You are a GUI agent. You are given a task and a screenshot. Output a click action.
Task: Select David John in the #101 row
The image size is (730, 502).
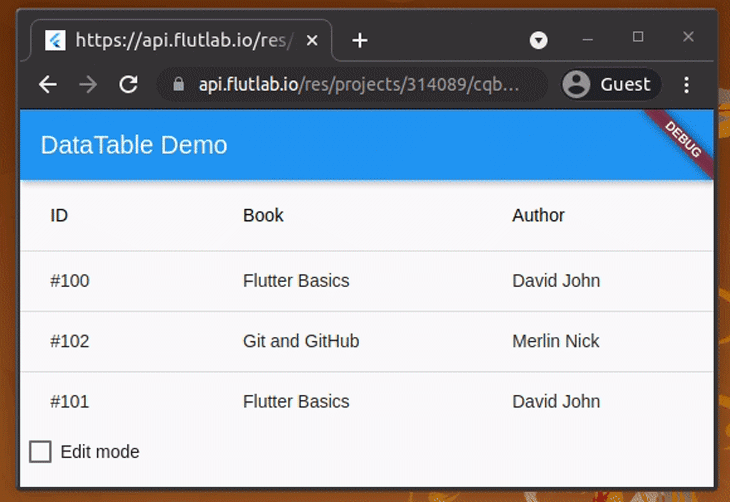(556, 401)
